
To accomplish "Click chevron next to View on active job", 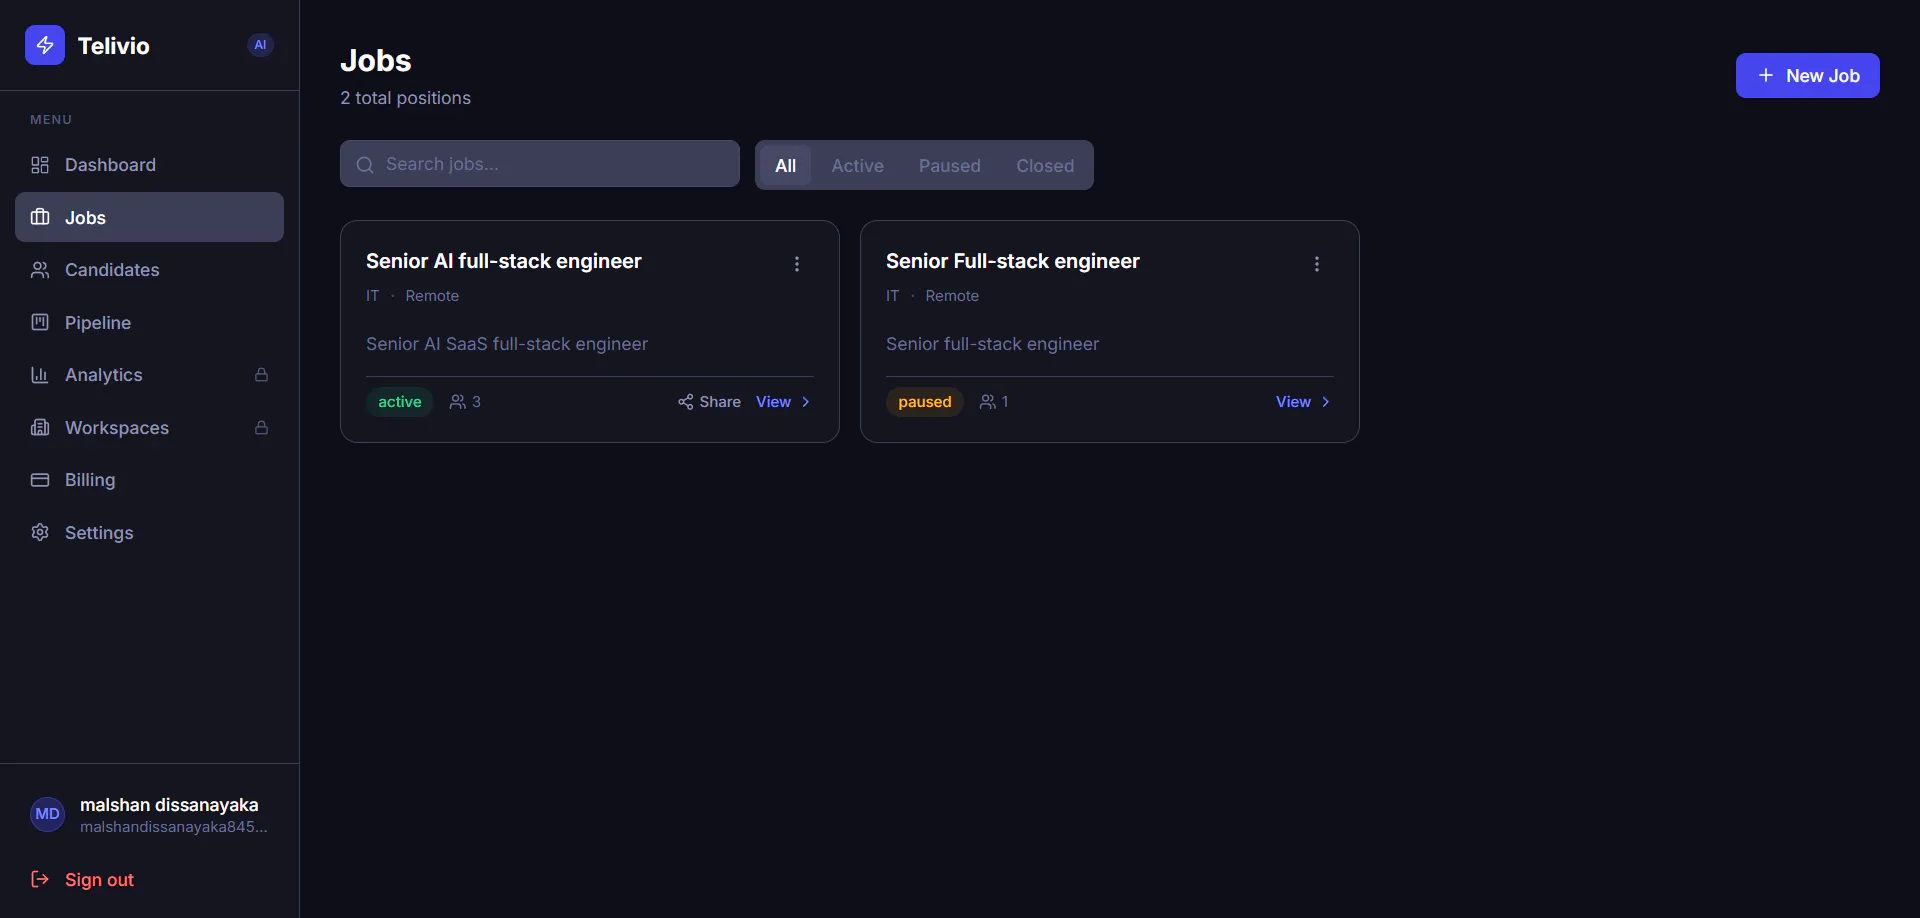I will point(806,402).
